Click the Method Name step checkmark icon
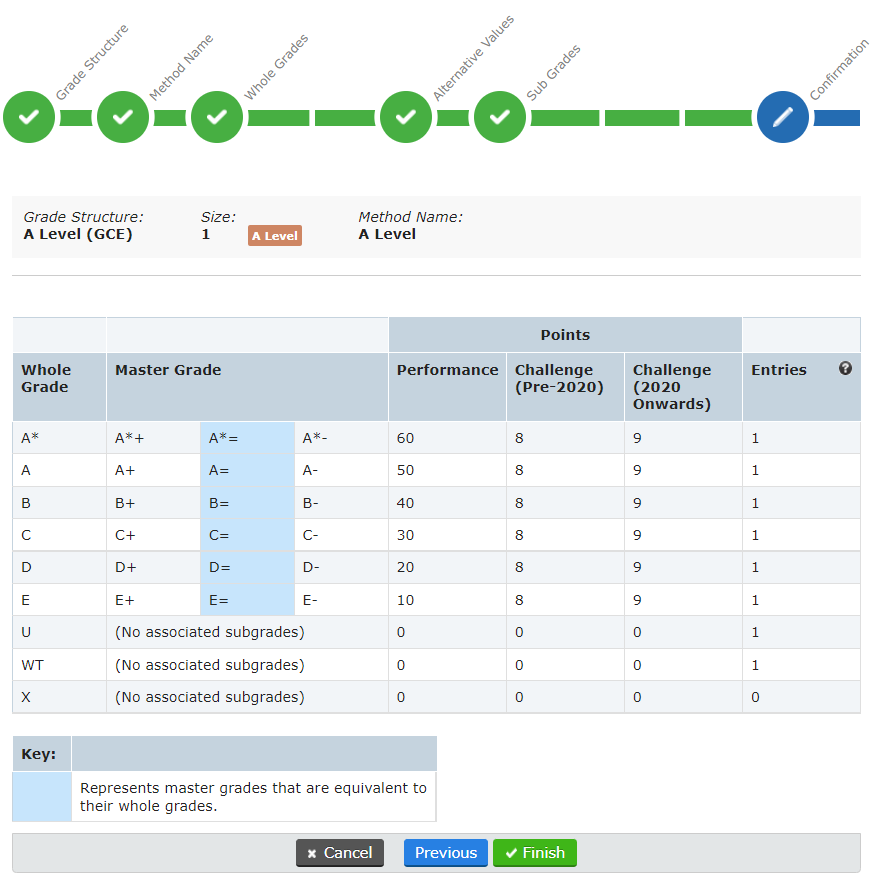The image size is (871, 880). coord(123,117)
